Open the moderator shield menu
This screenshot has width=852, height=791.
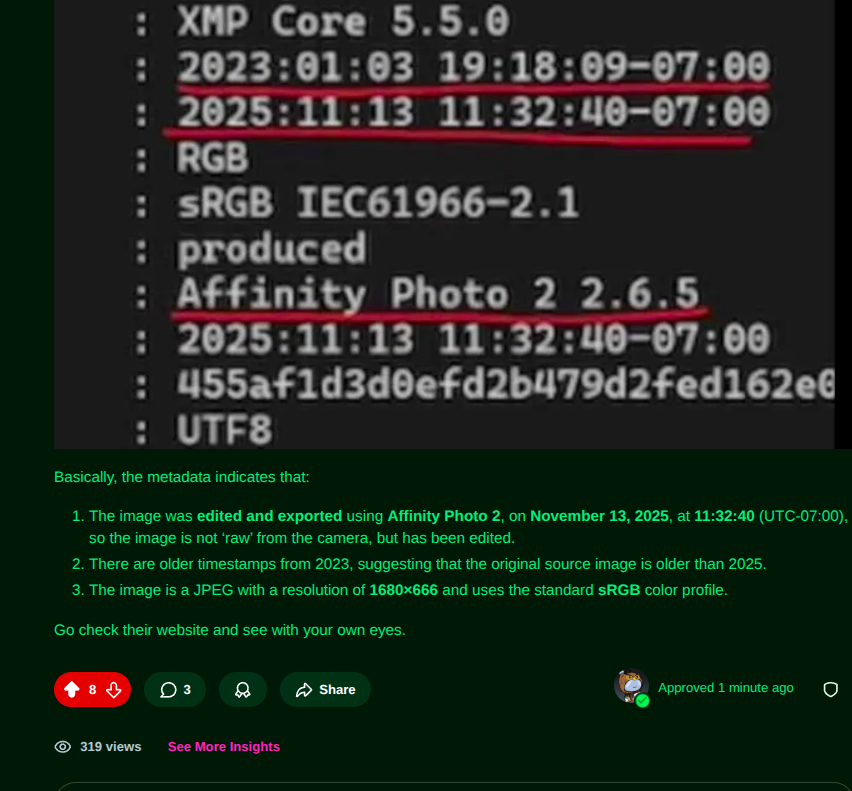pos(830,689)
